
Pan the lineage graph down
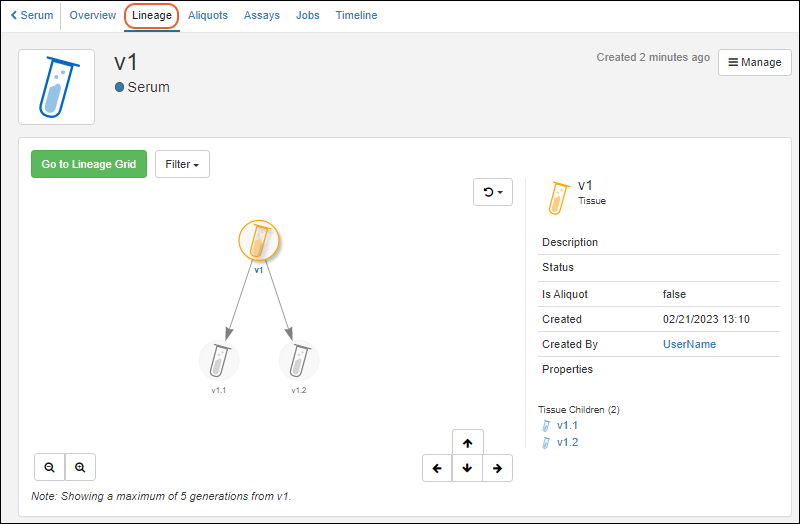coord(467,468)
